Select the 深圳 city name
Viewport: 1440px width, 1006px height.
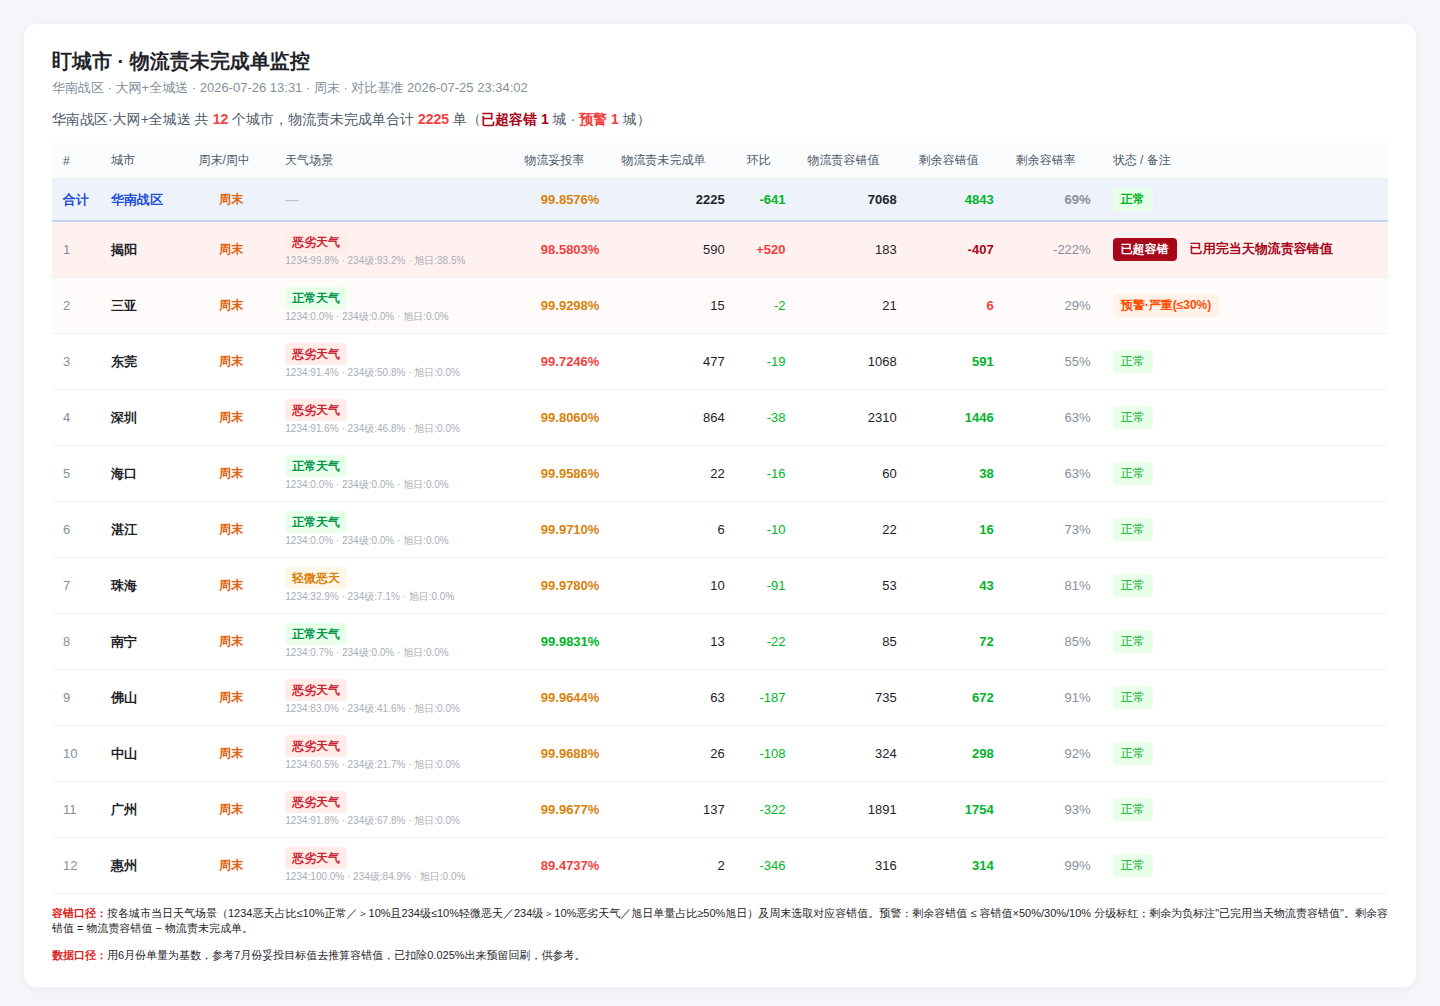tap(124, 418)
